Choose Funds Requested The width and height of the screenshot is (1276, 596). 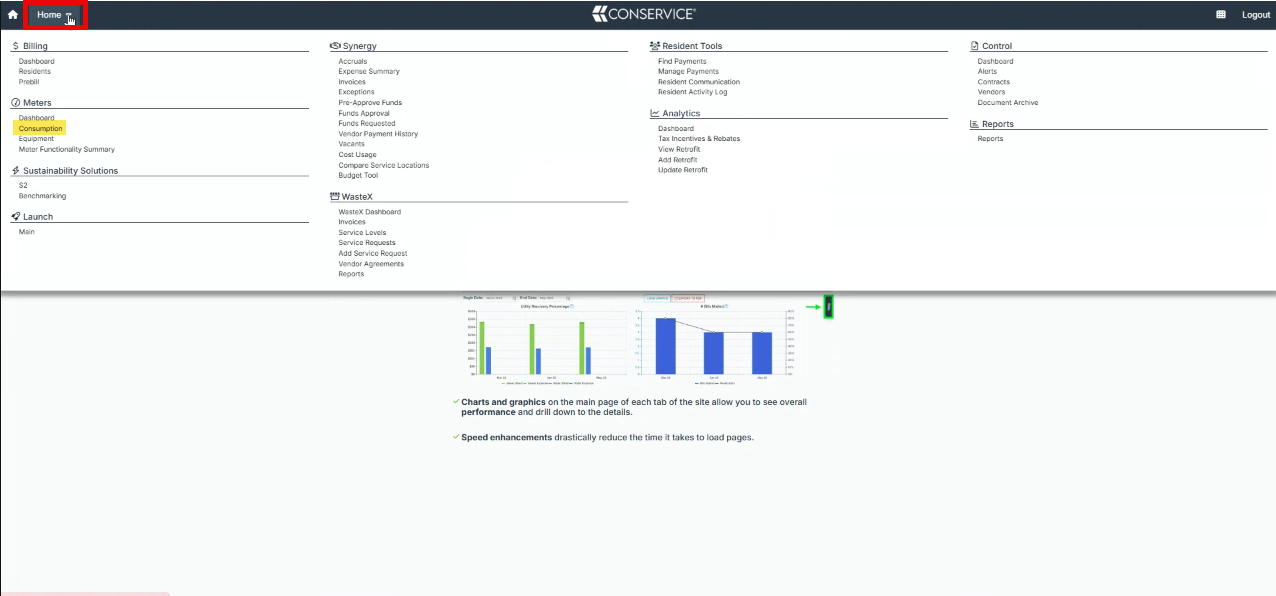coord(367,124)
